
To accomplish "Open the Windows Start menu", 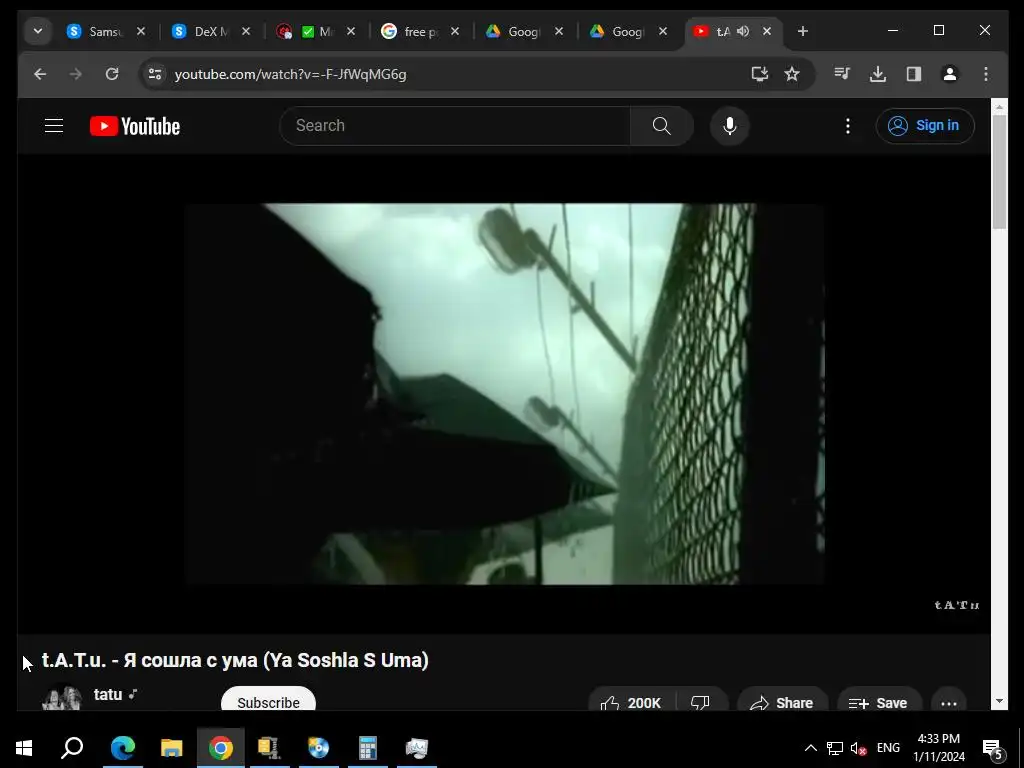I will 24,747.
